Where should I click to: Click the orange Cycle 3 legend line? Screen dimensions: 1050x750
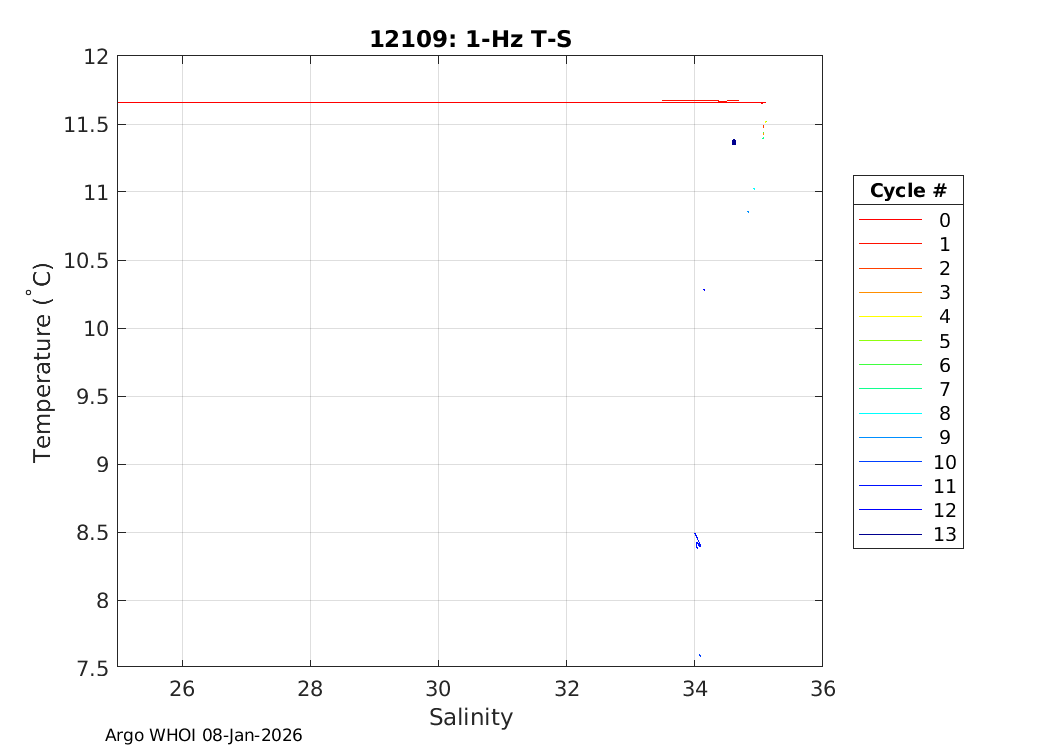tap(889, 292)
